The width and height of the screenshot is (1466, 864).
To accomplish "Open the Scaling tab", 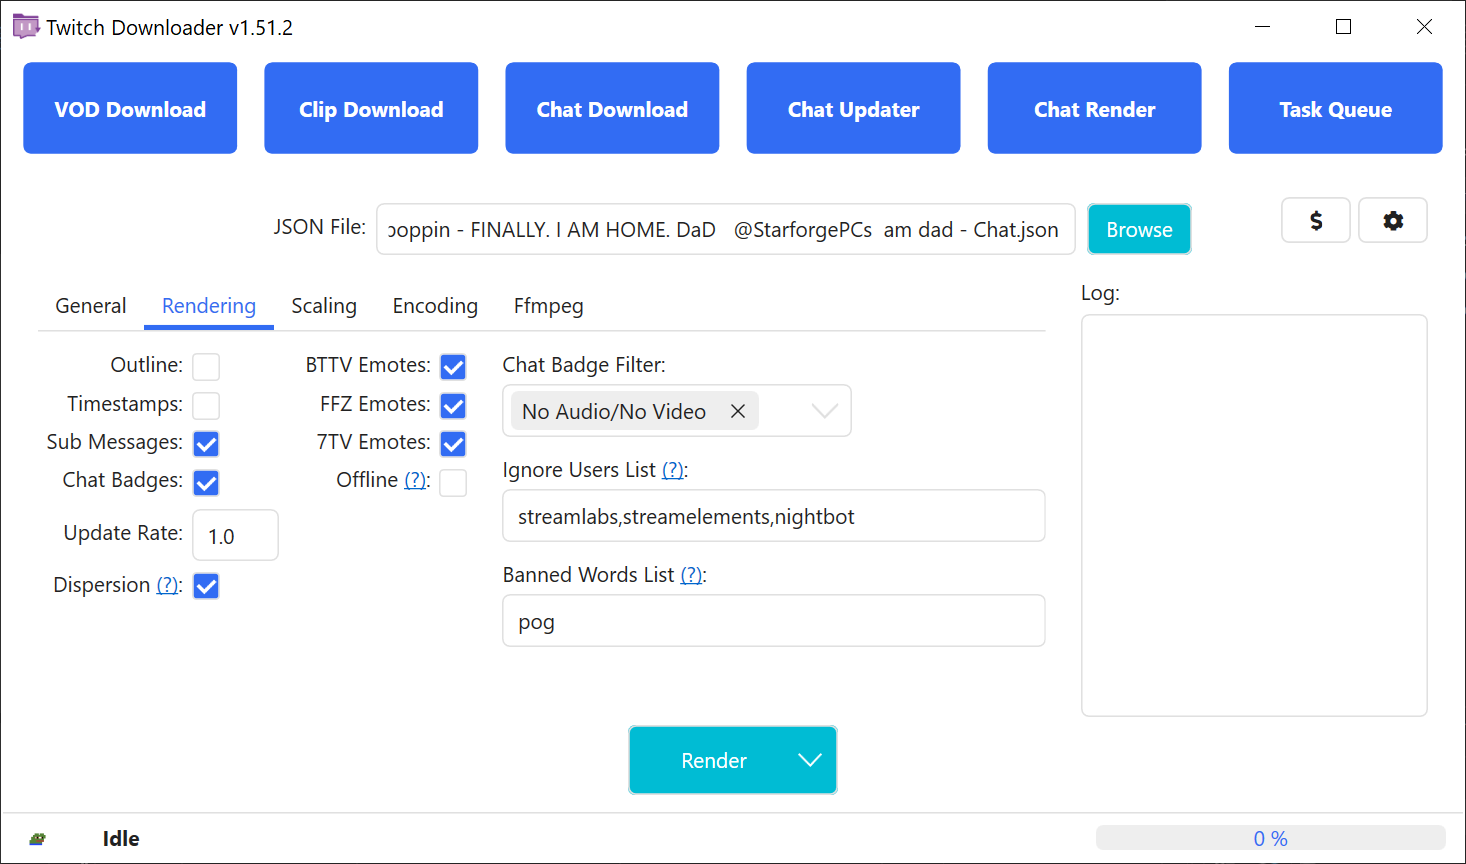I will pos(324,306).
